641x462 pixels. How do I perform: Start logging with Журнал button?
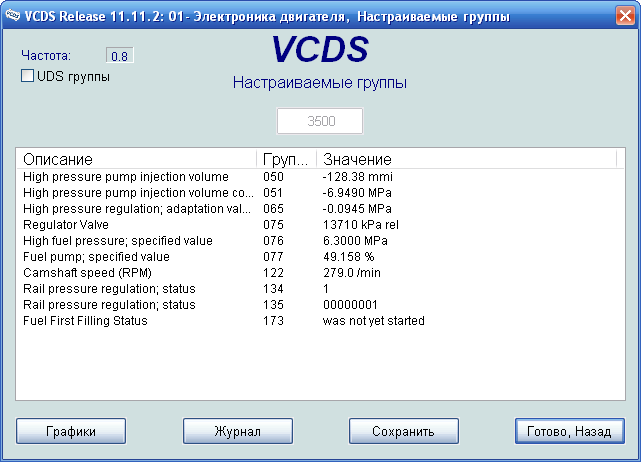tap(238, 431)
